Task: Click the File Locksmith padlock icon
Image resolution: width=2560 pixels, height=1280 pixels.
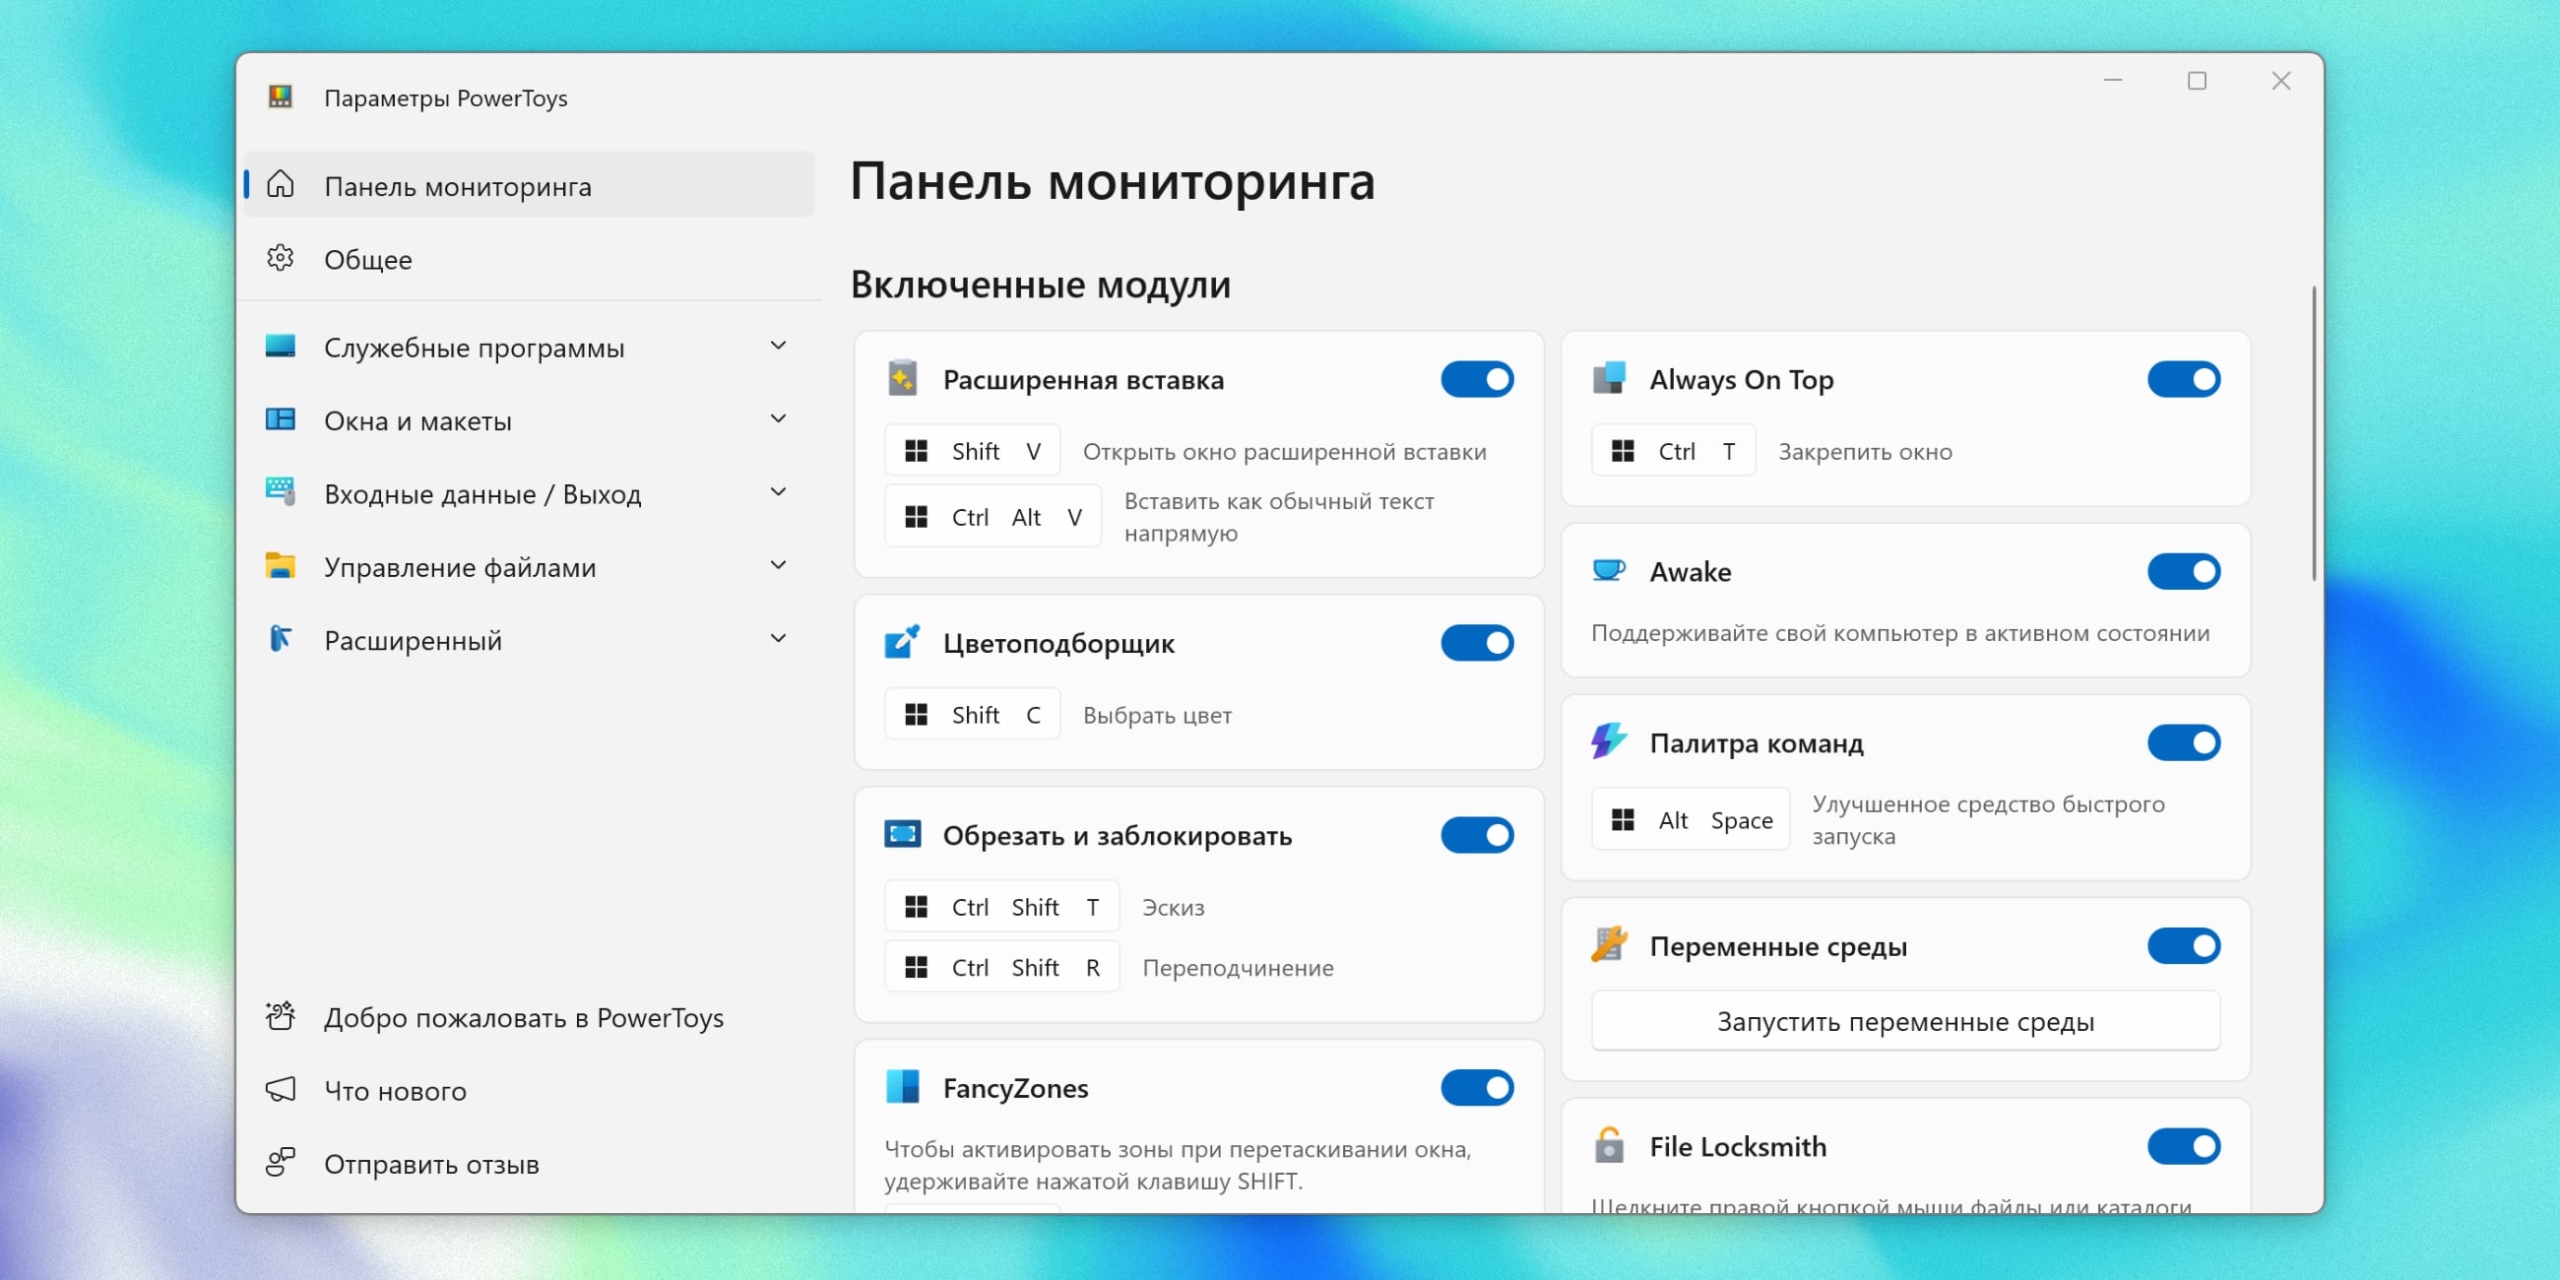Action: pyautogui.click(x=1609, y=1145)
